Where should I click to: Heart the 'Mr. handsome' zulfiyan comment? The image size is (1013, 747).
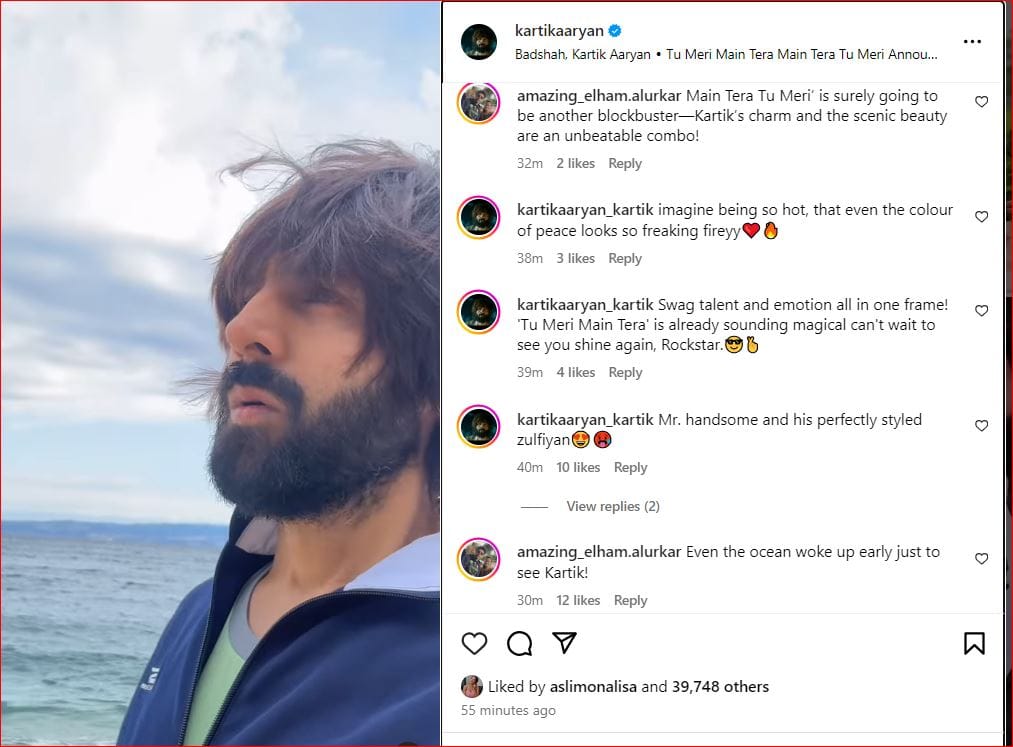coord(981,425)
